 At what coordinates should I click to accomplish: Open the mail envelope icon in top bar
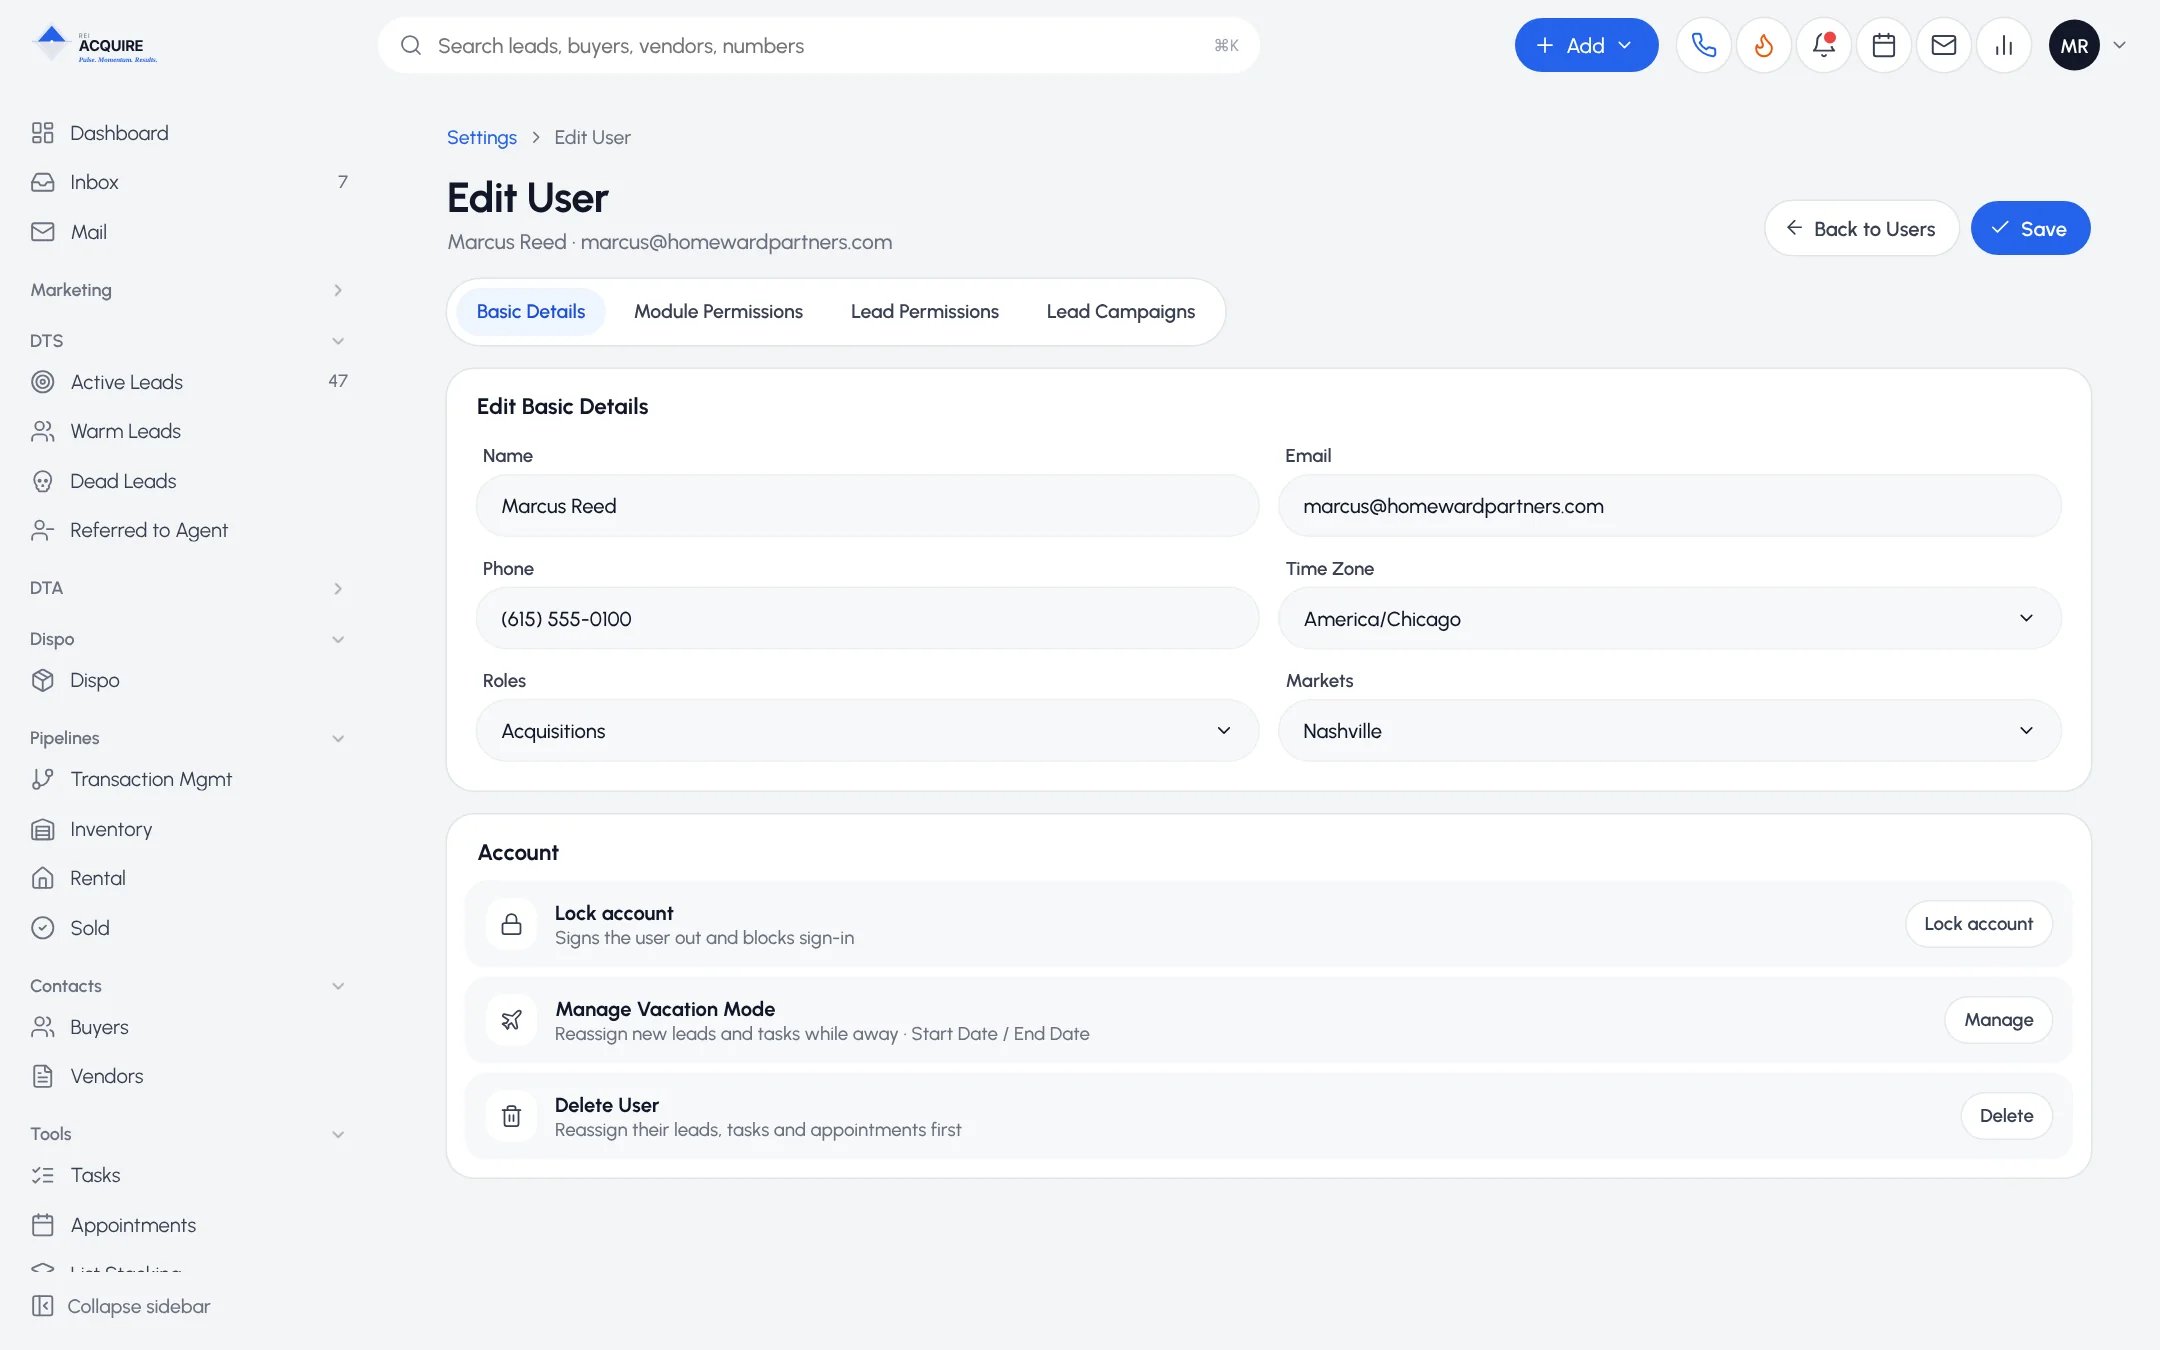click(1943, 45)
